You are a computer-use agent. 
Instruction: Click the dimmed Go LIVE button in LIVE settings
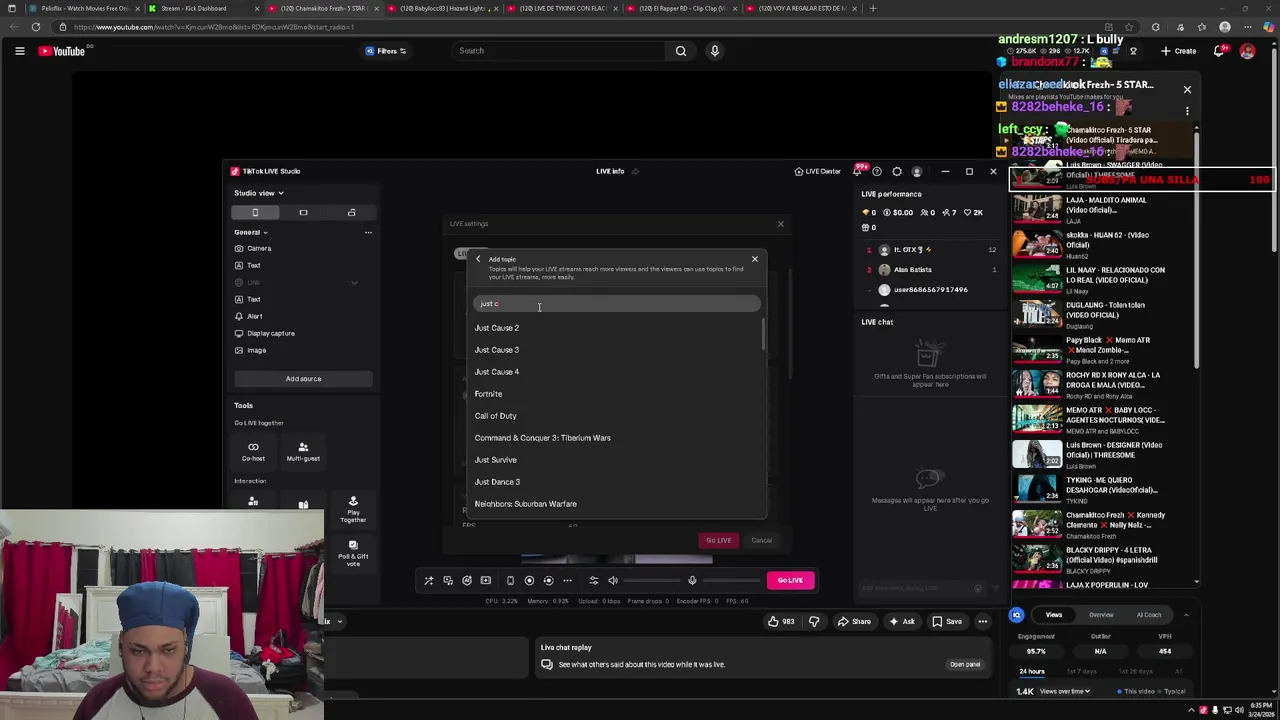719,540
